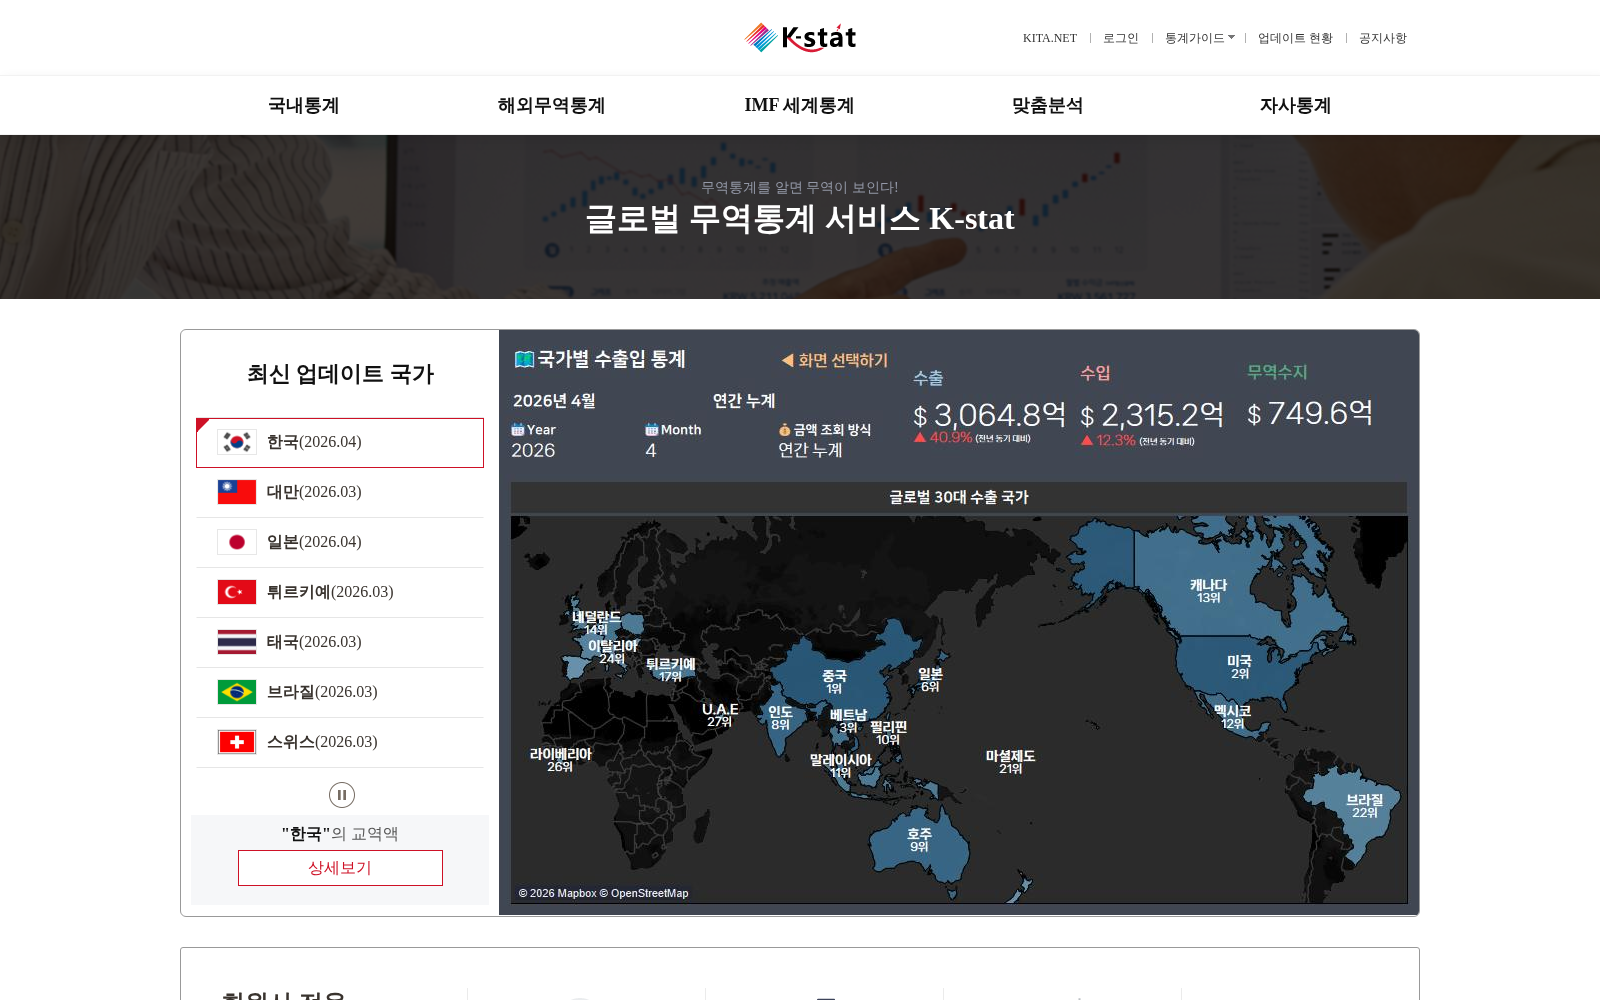Select 브라질(2026.03) in the country list
This screenshot has width=1600, height=1000.
340,692
